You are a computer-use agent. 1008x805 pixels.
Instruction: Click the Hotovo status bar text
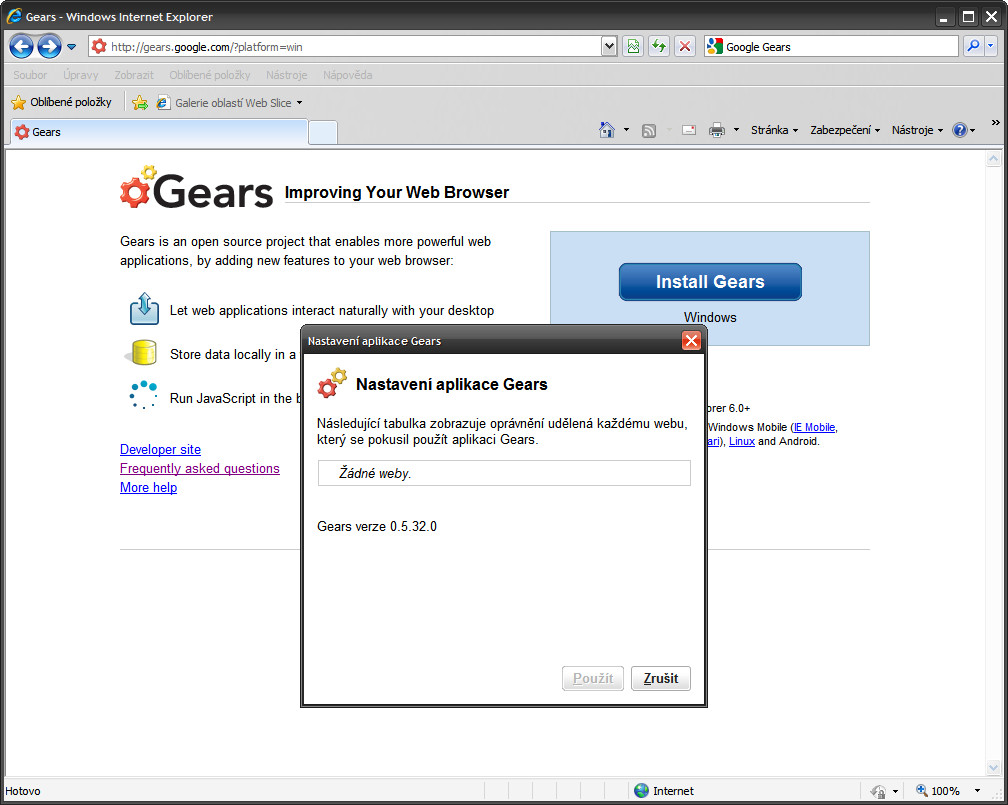[22, 791]
